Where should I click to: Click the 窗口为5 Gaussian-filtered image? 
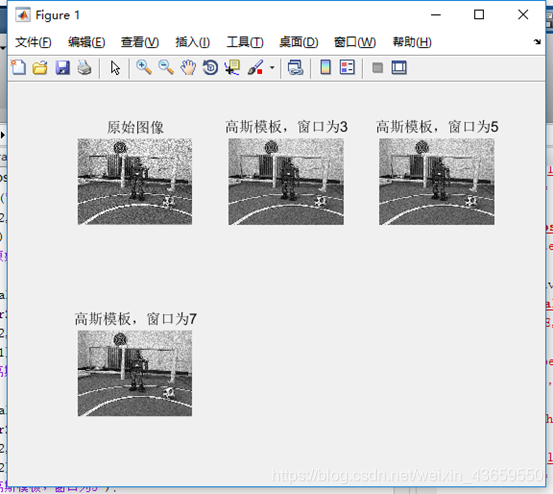point(437,181)
